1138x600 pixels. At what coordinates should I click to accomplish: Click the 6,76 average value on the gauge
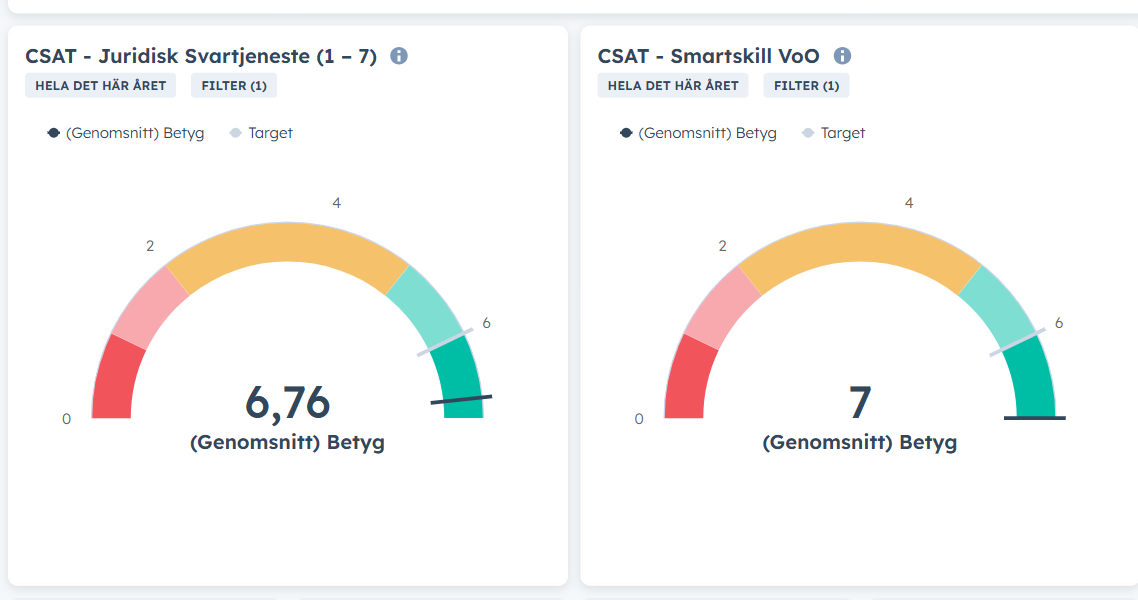[x=287, y=402]
